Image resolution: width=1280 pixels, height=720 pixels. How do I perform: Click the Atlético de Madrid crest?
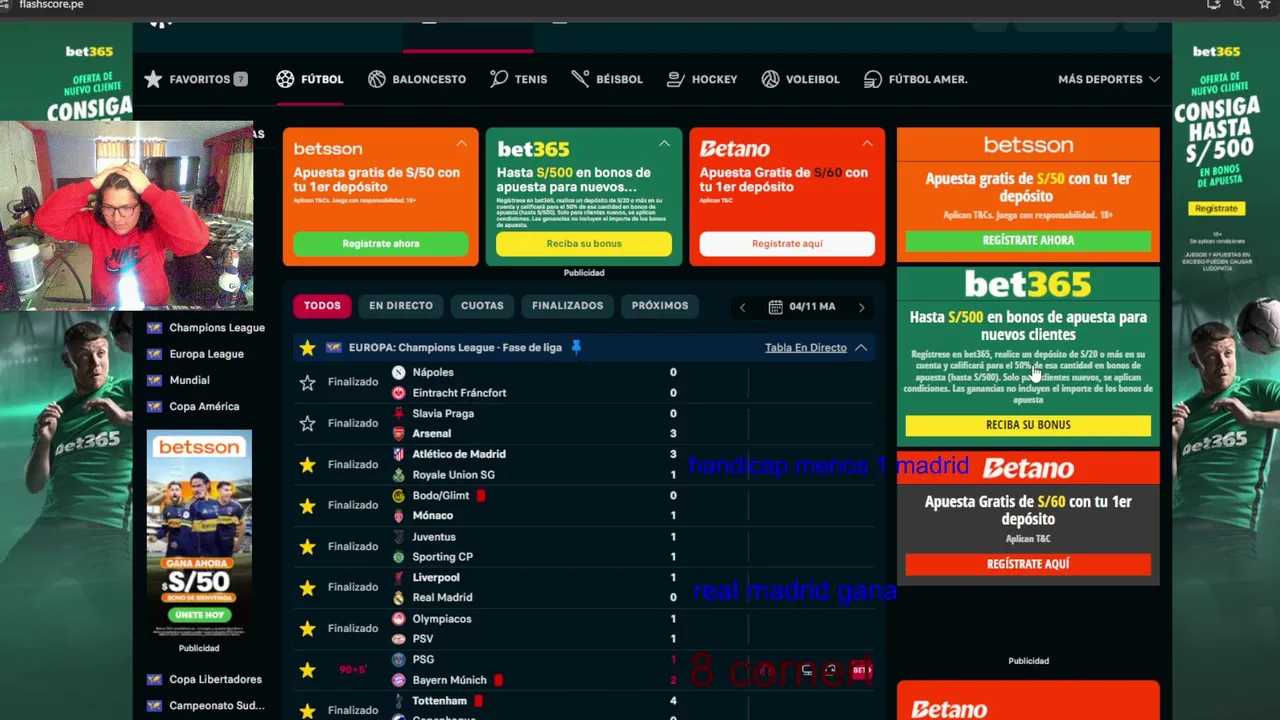(x=398, y=454)
